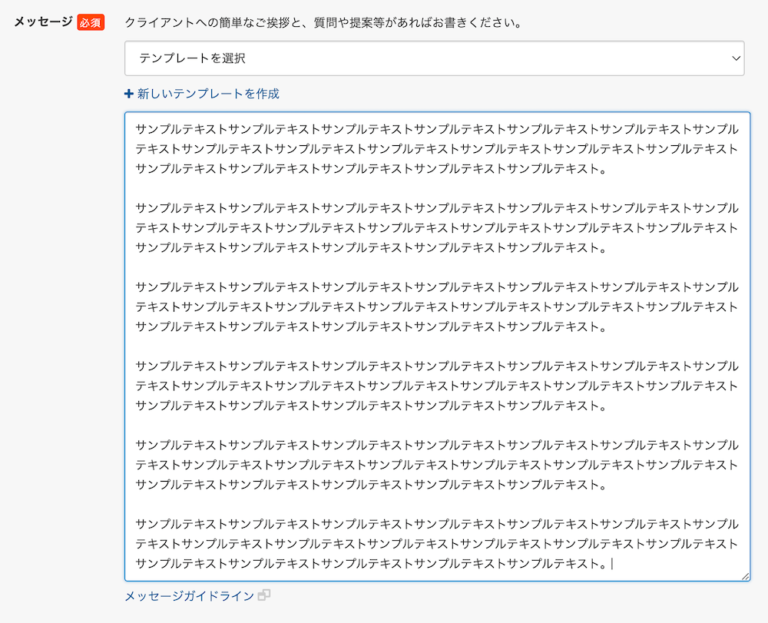
Task: Click the external-link icon beside メッセージガイドライン
Action: click(x=264, y=595)
